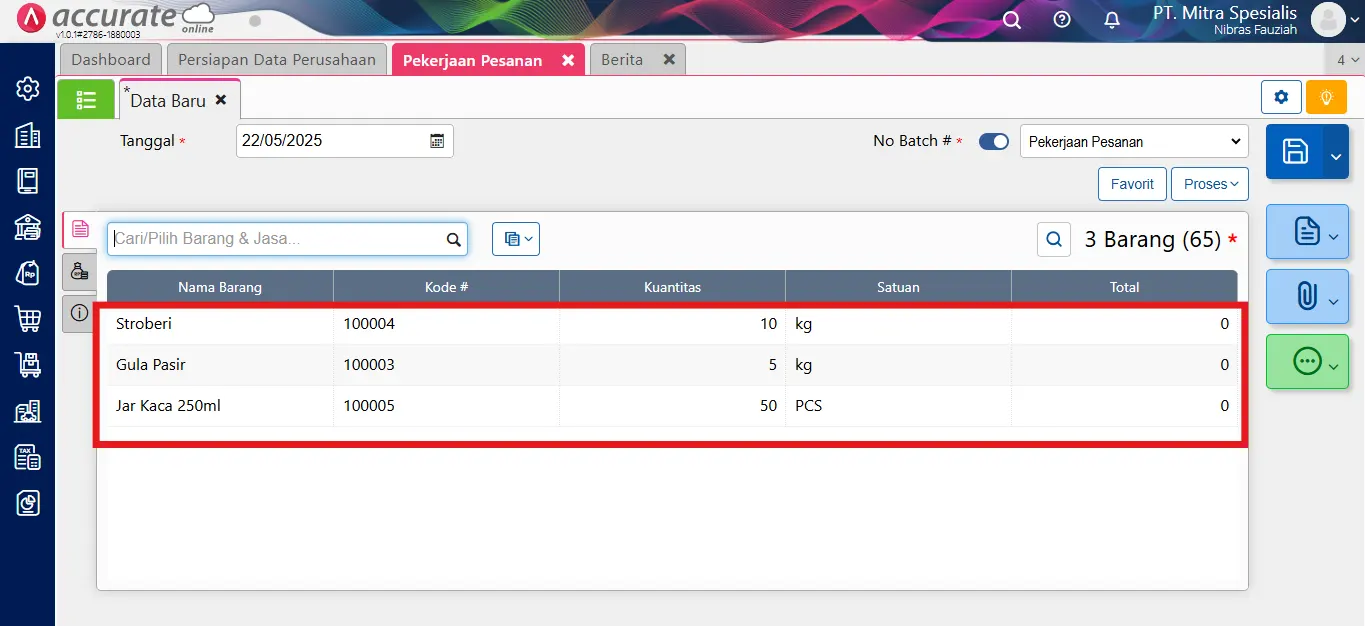Click the Kuantitas cell for Gula Pasir
The height and width of the screenshot is (626, 1365).
[672, 365]
